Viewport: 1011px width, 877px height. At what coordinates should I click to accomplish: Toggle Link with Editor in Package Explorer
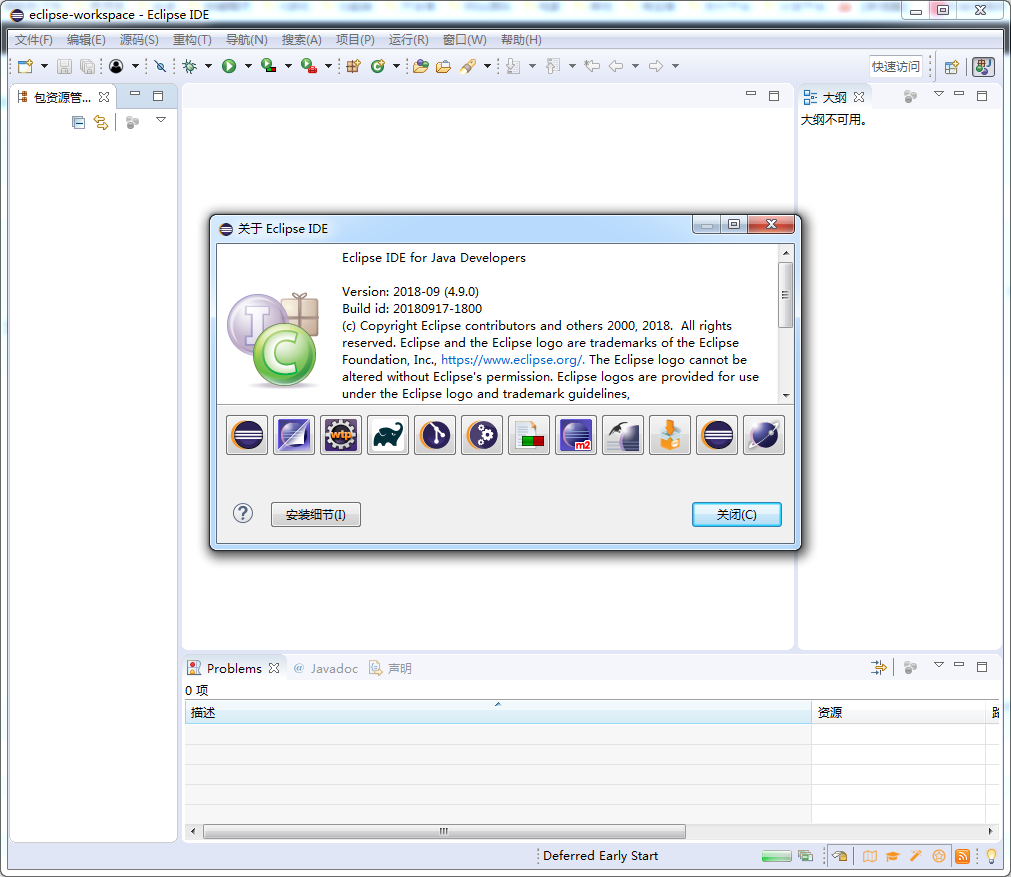pyautogui.click(x=101, y=122)
